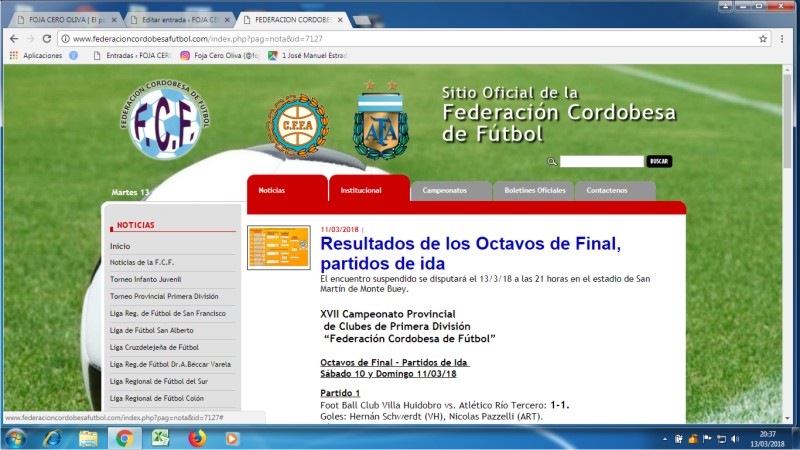
Task: Click the orange article thumbnail image
Action: click(x=279, y=247)
